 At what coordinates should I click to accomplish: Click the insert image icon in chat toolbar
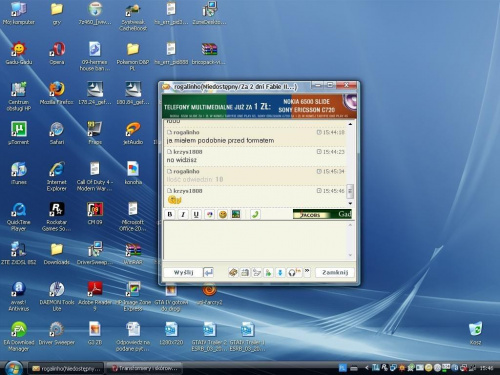pyautogui.click(x=236, y=214)
